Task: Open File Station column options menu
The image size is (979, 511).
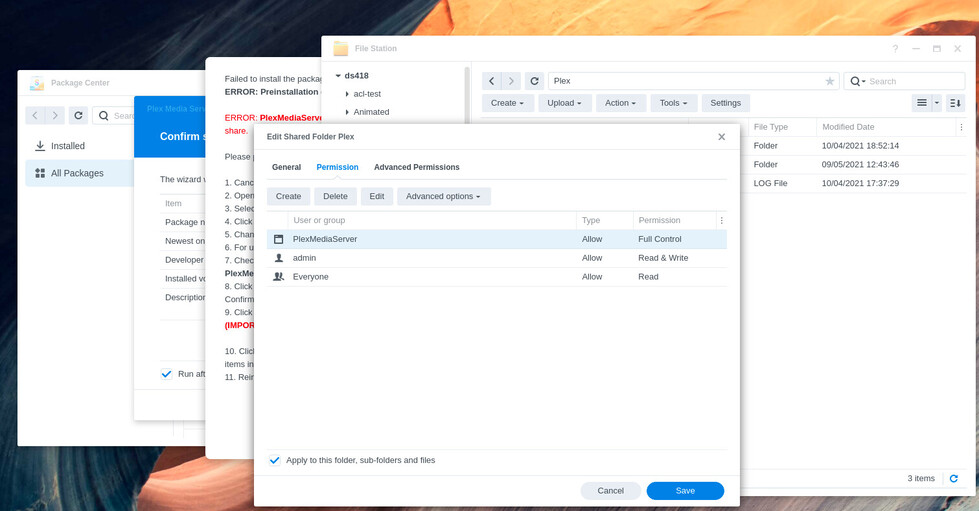Action: (x=962, y=127)
